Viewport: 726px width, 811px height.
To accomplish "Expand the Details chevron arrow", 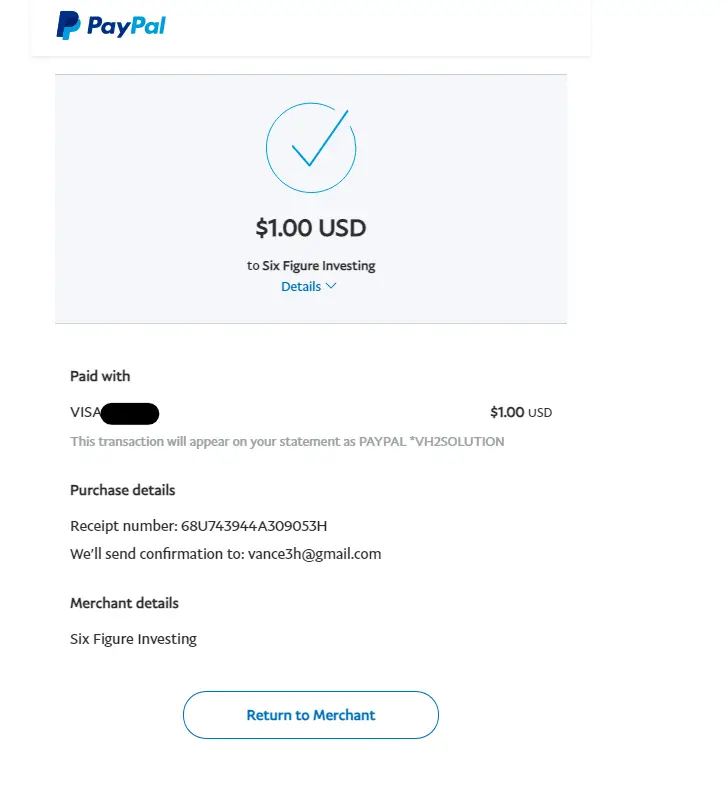I will (x=331, y=286).
